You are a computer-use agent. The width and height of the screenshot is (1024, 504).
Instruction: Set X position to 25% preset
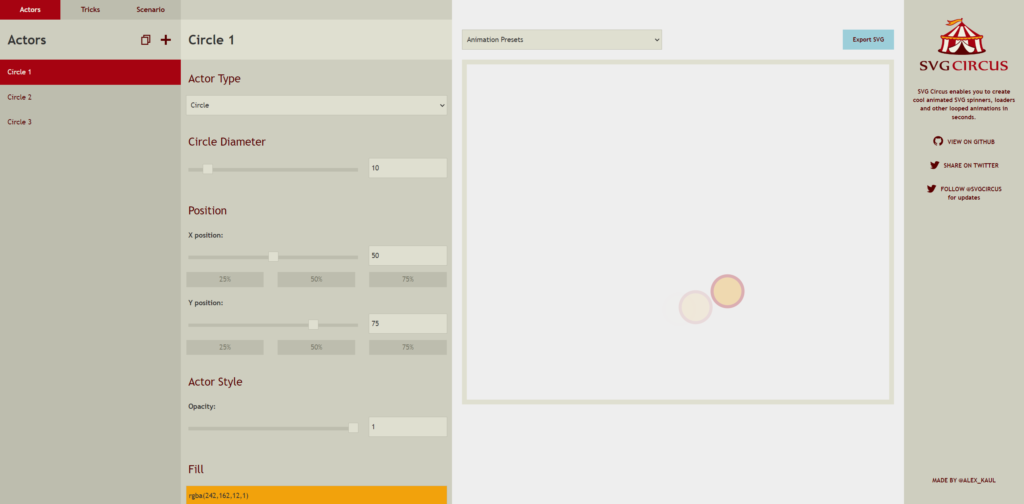(225, 279)
